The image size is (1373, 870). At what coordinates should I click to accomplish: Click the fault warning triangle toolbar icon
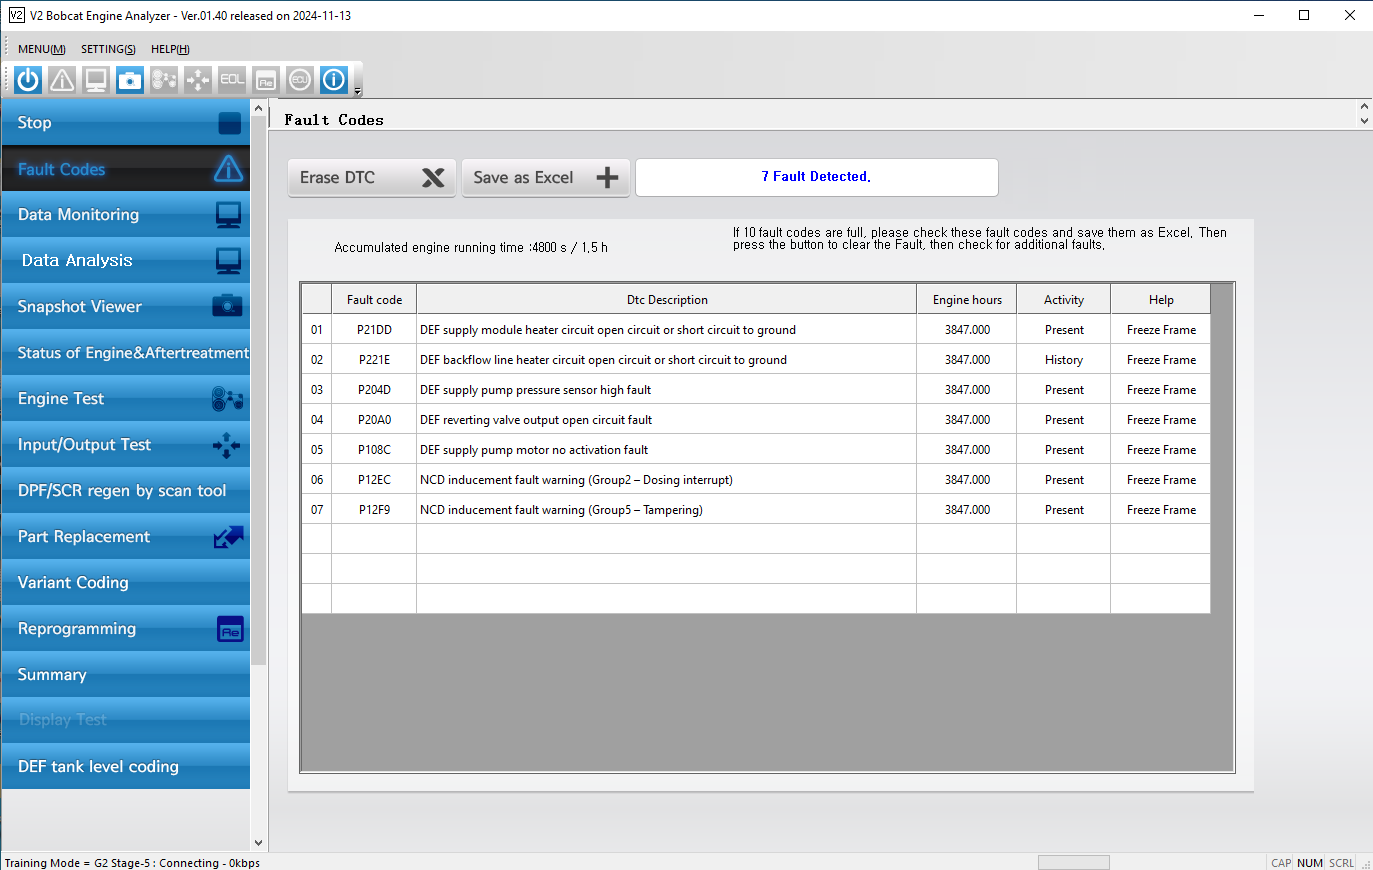tap(62, 80)
